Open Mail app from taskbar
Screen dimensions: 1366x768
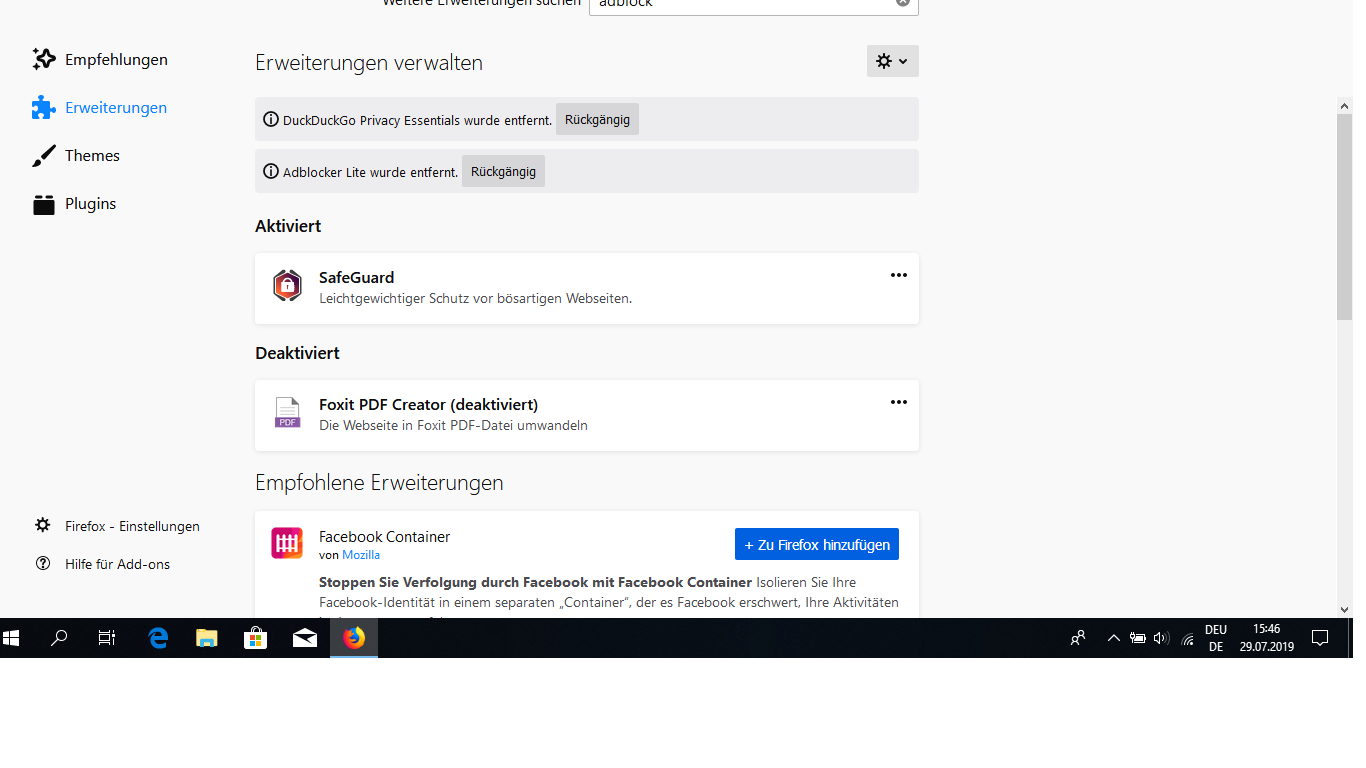(x=305, y=637)
